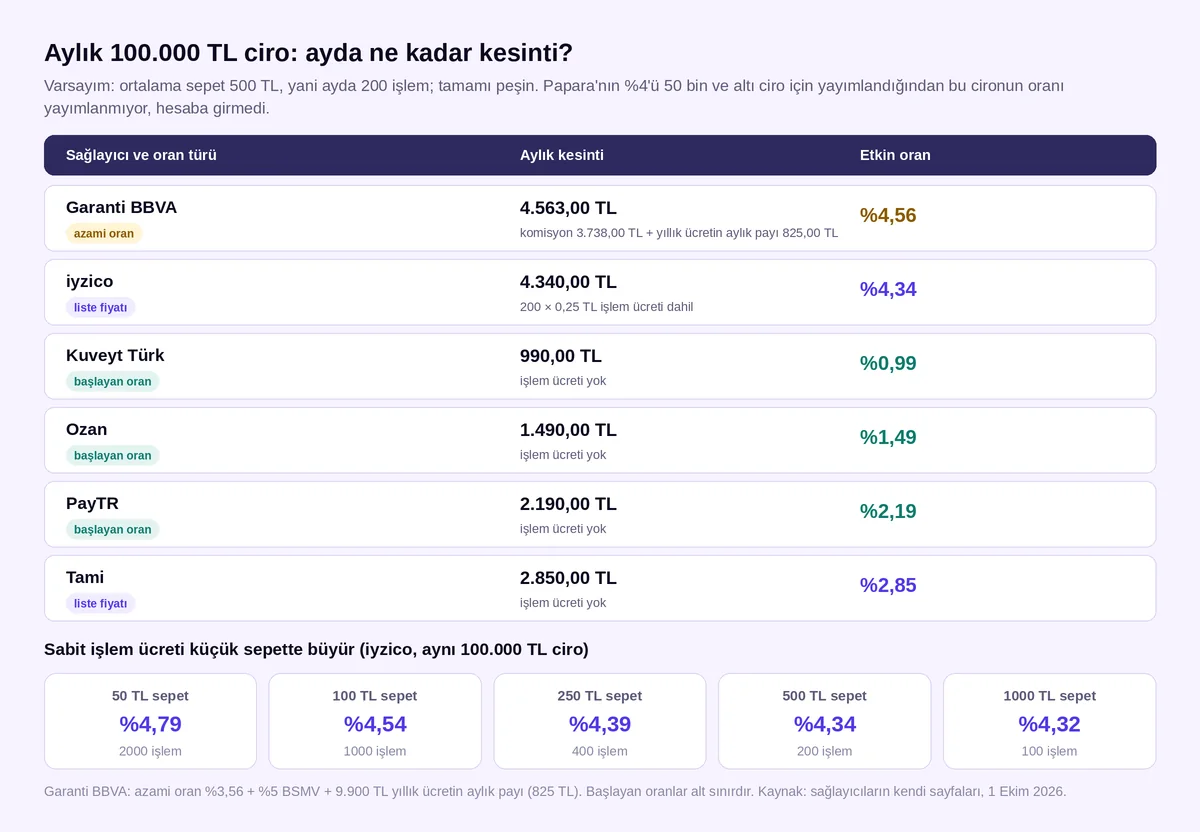1200x832 pixels.
Task: Click 'başlayan oran' badge under Ozan
Action: coord(112,455)
